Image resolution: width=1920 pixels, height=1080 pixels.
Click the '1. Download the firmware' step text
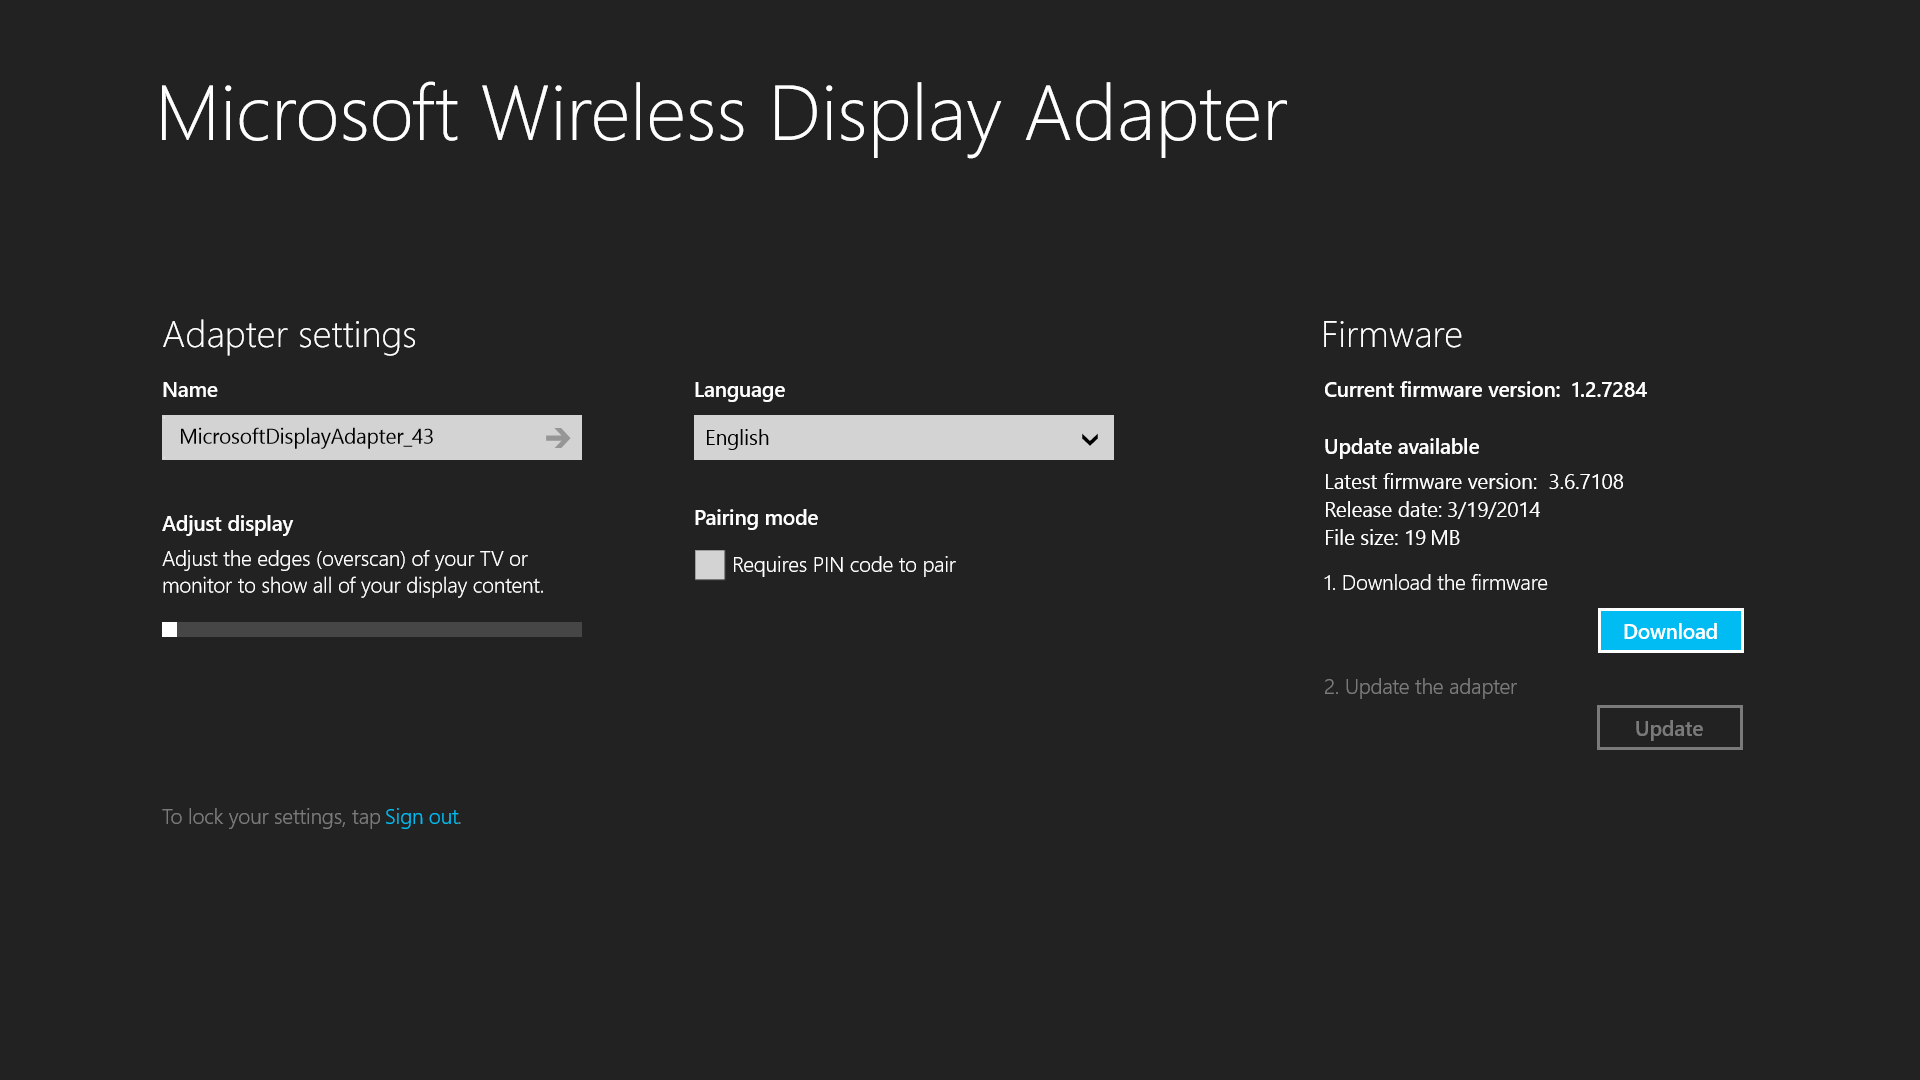tap(1435, 583)
